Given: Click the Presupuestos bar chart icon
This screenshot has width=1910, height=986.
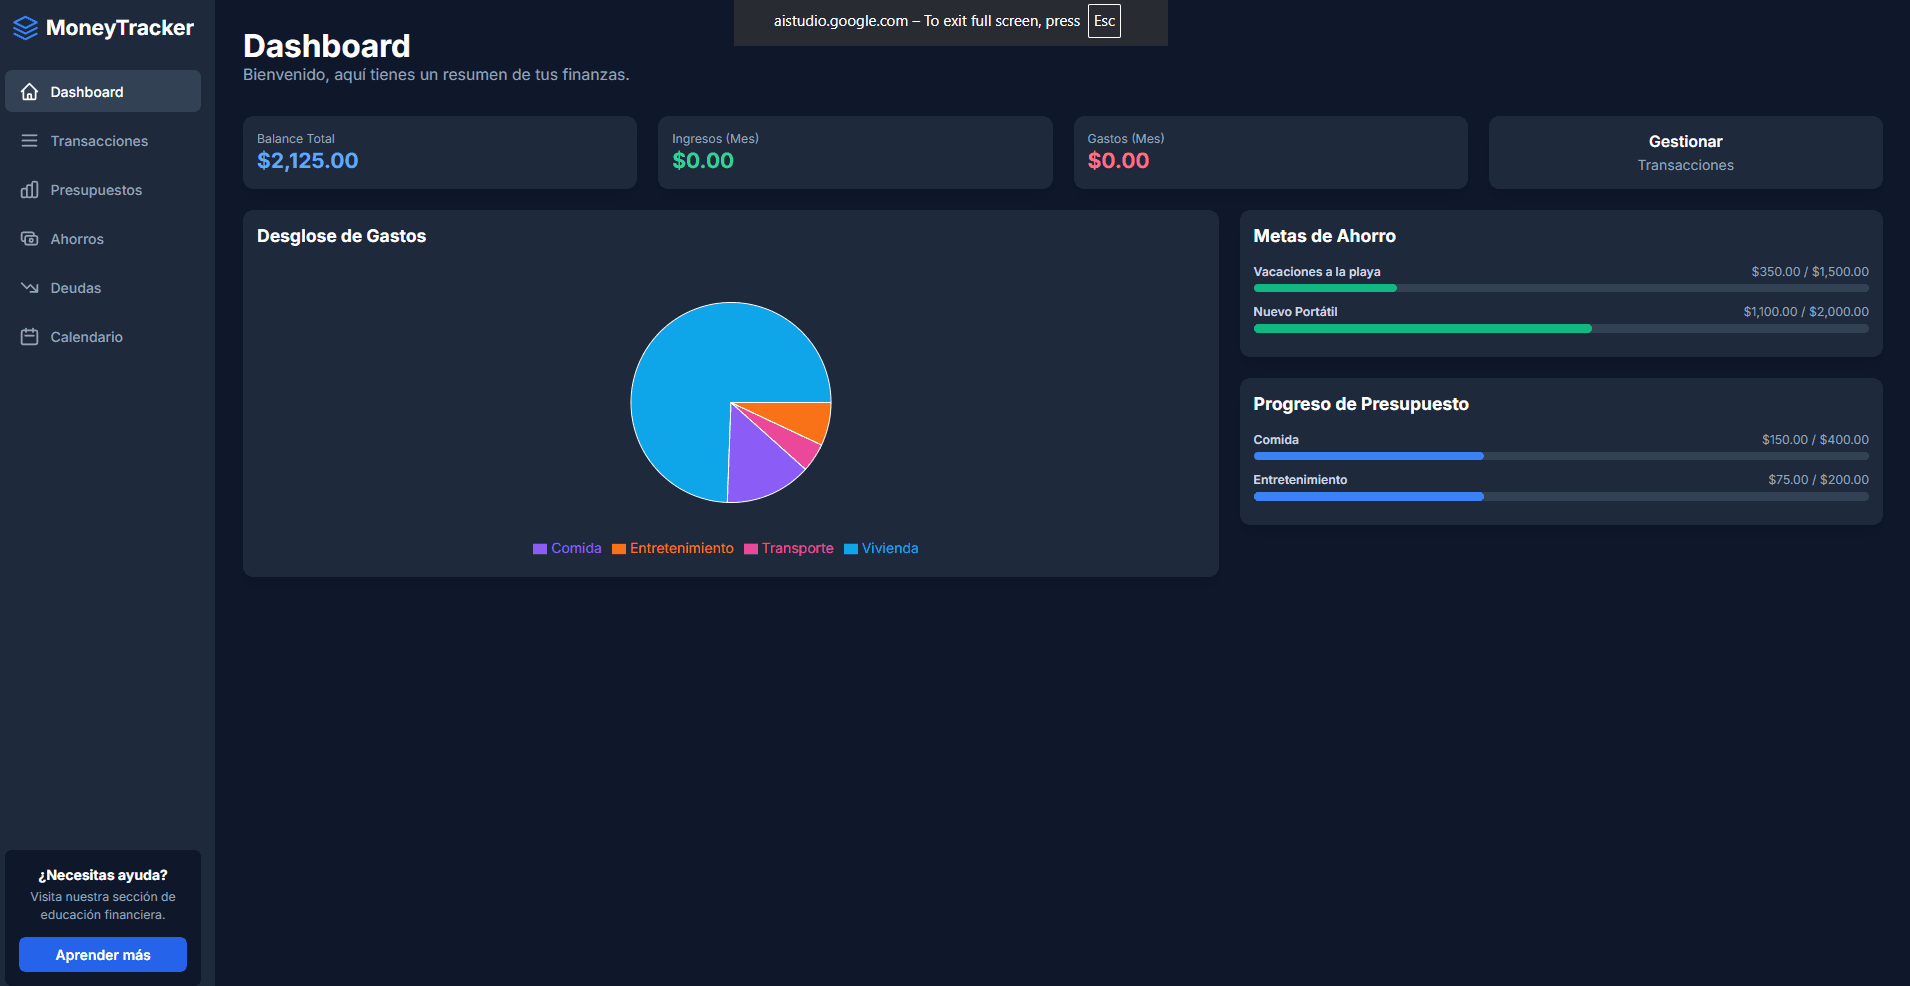Looking at the screenshot, I should 30,189.
